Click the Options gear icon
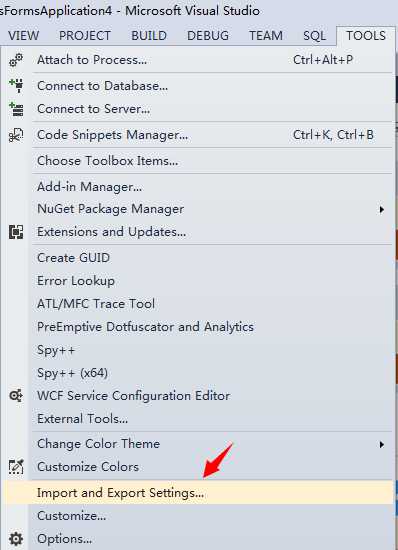The height and width of the screenshot is (550, 398). (16, 538)
